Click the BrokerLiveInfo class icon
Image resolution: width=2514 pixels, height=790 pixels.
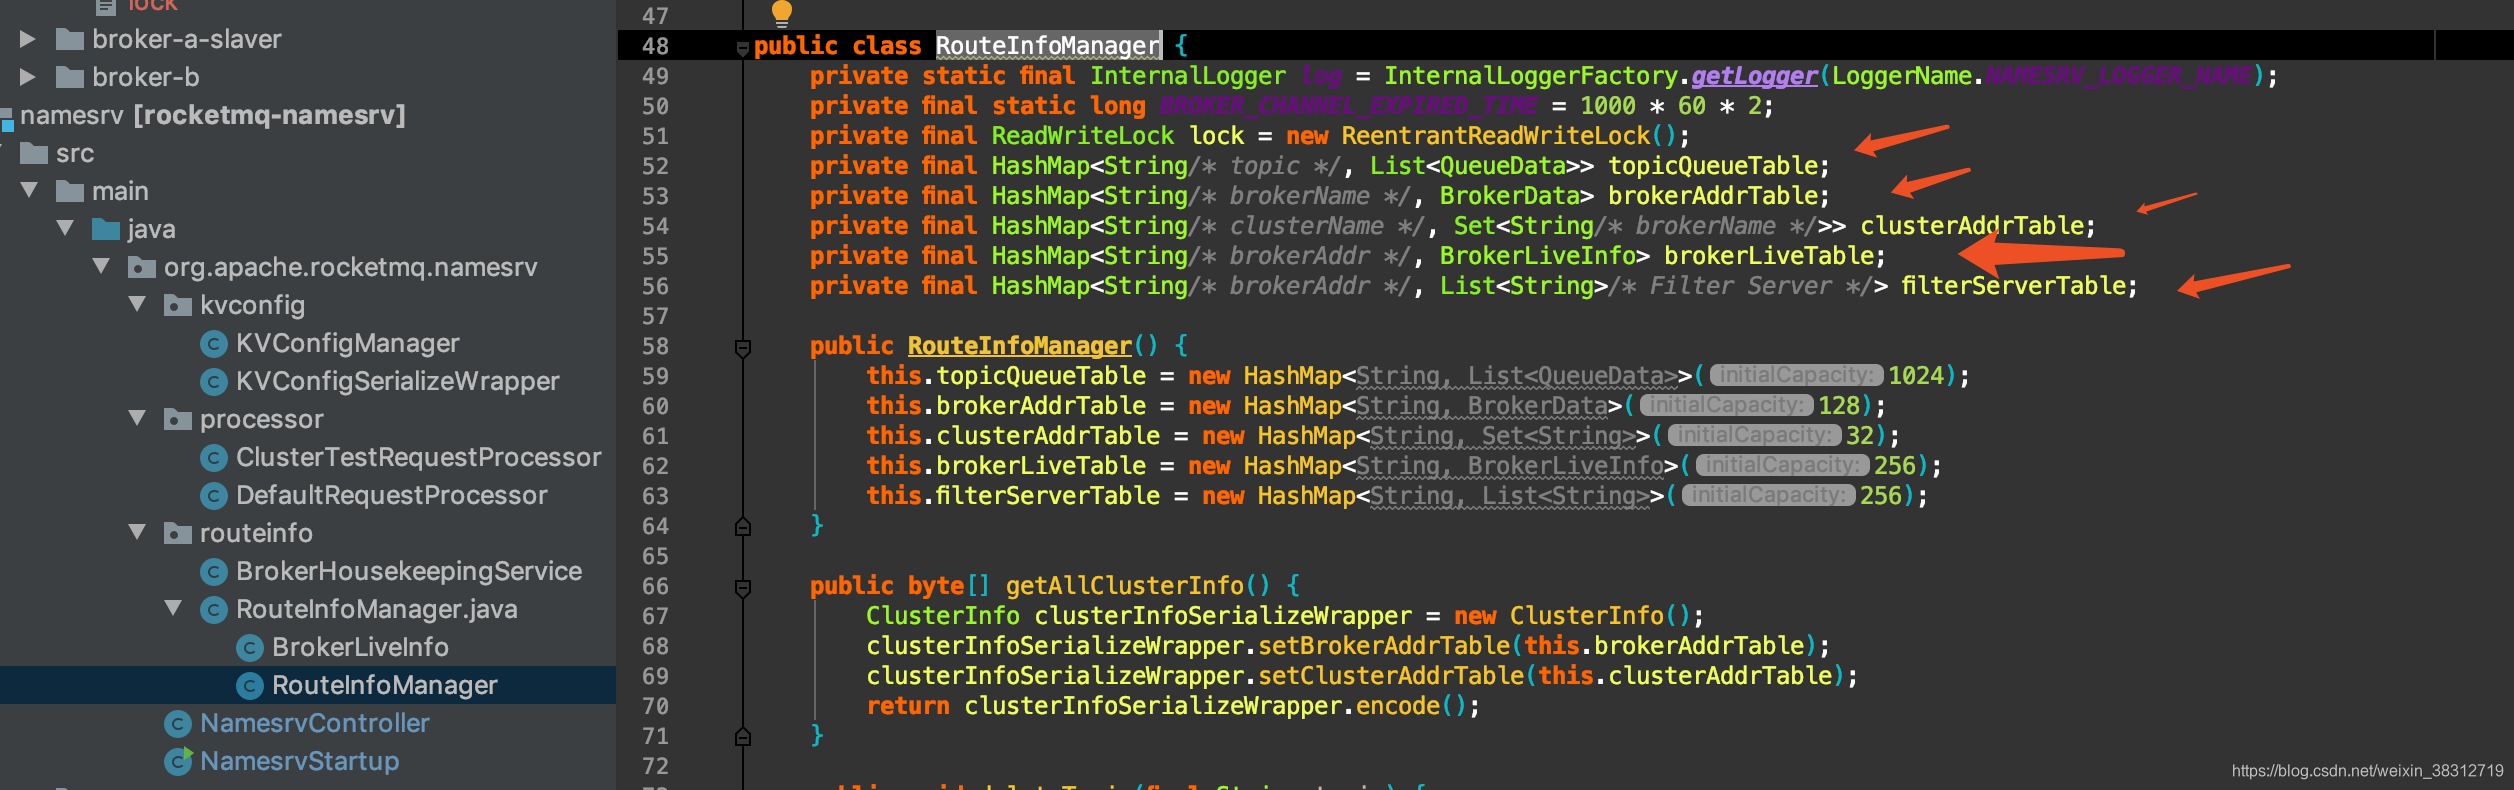pos(249,648)
